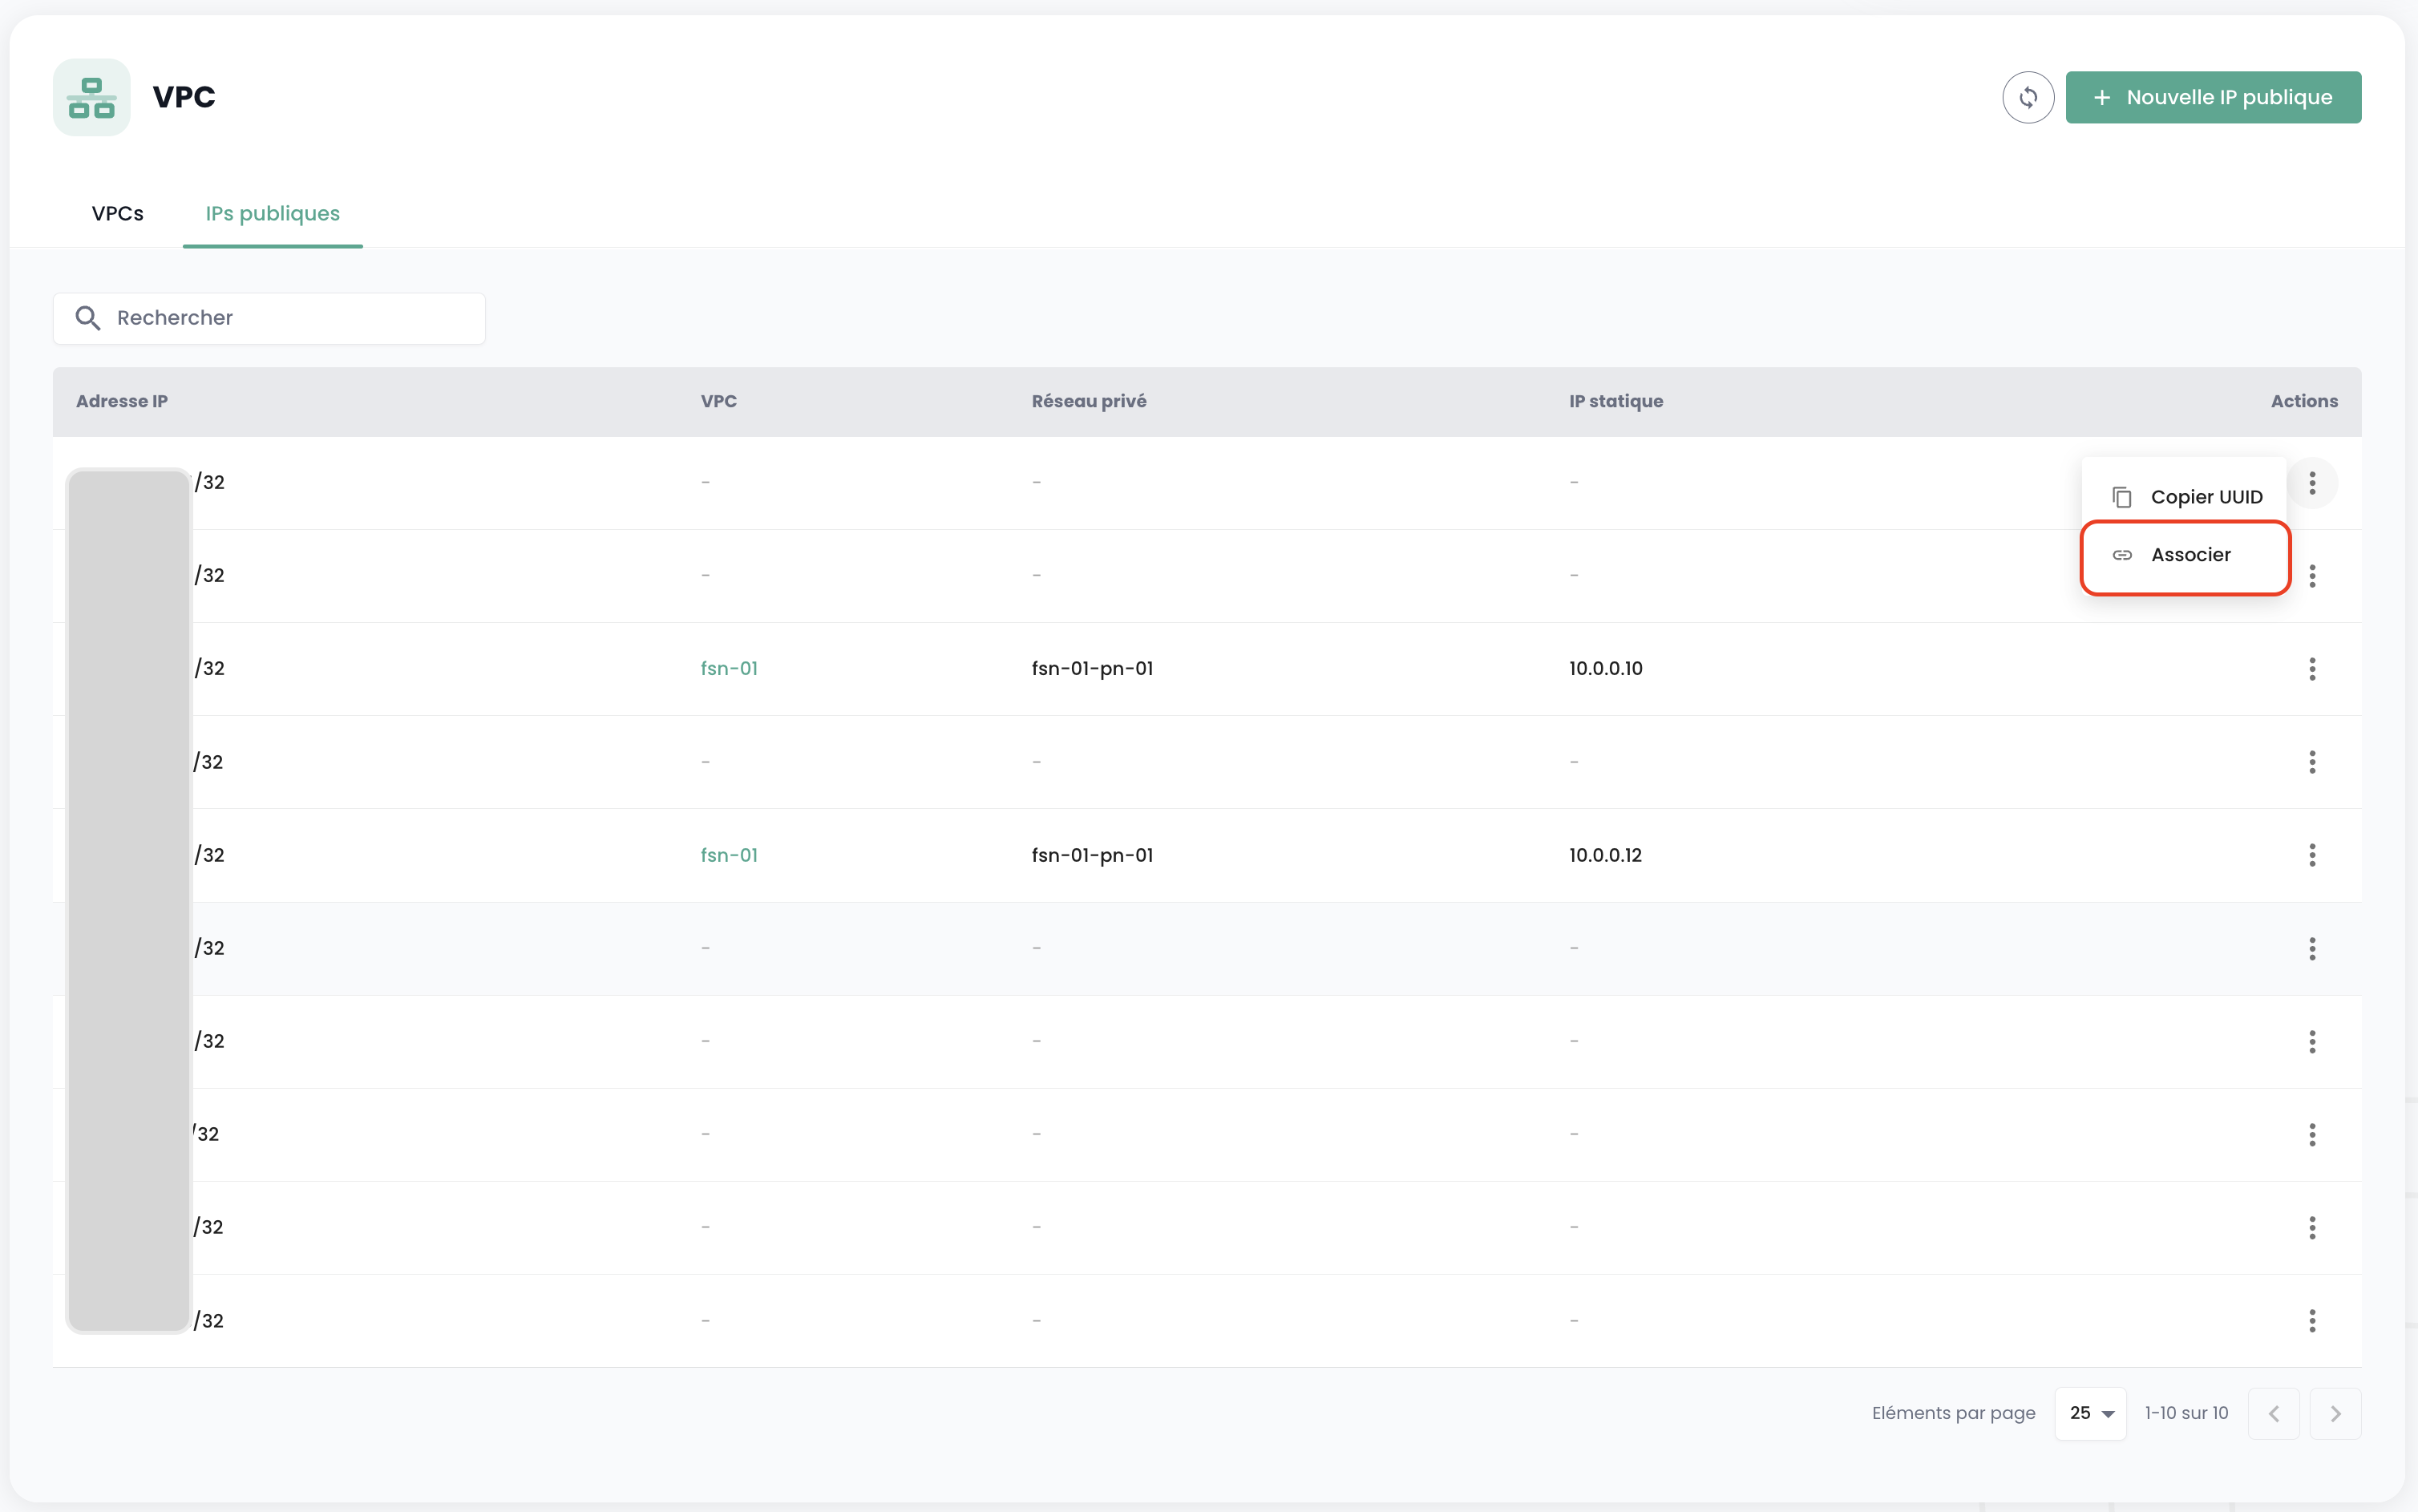Click the copy icon beside Copier UUID

click(x=2122, y=497)
